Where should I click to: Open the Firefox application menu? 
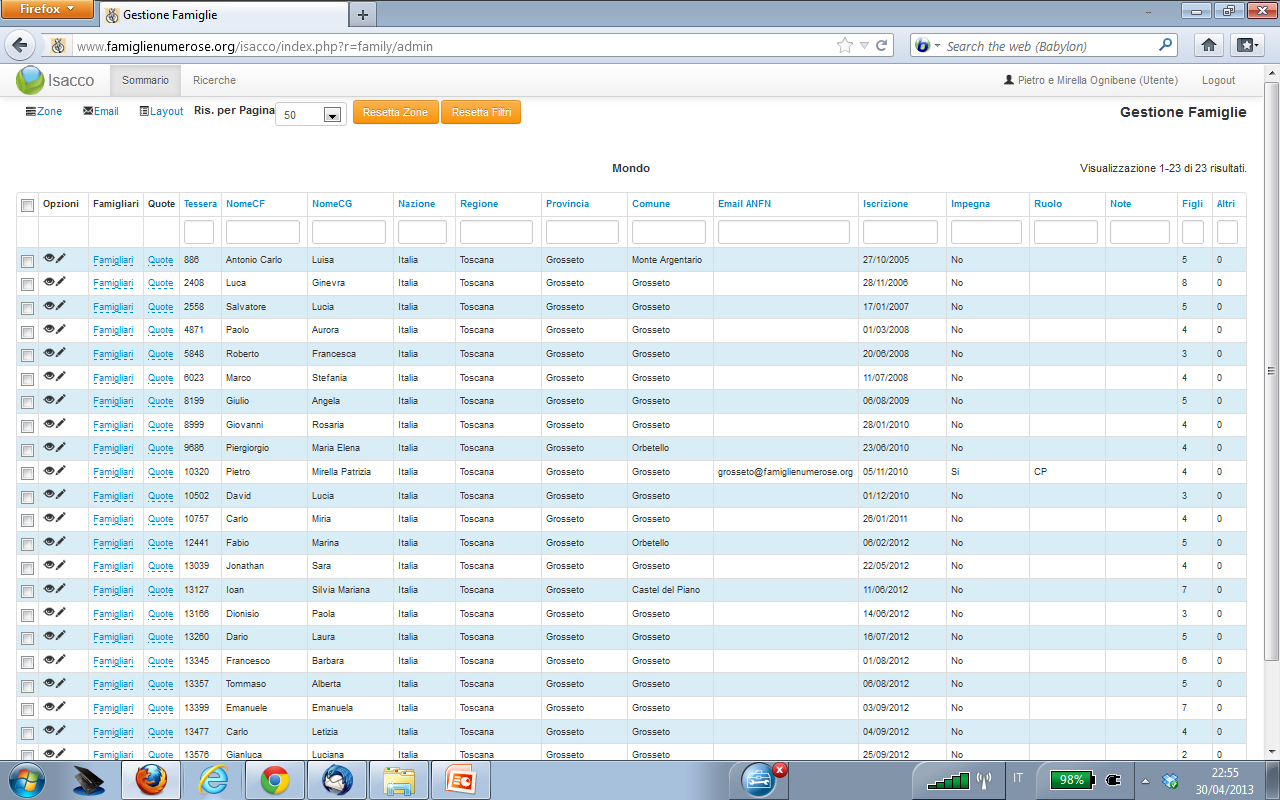(x=48, y=10)
